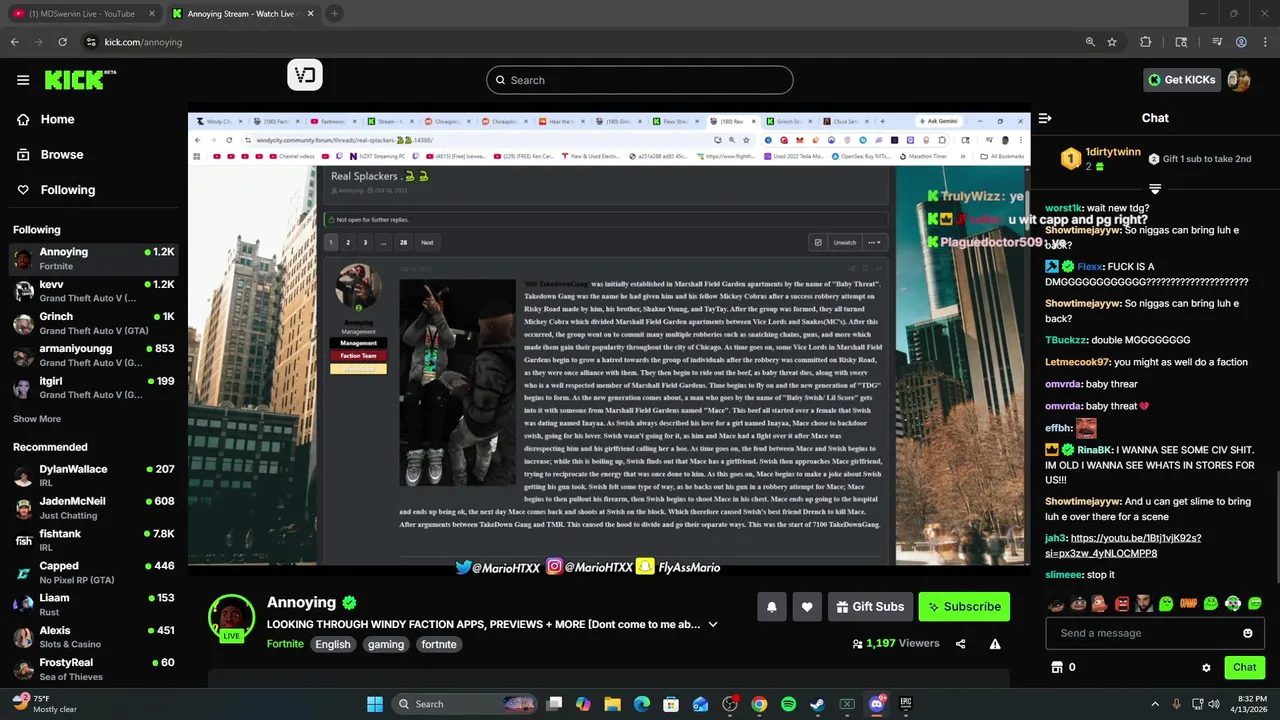This screenshot has width=1280, height=720.
Task: Open JadenMcNeil recommended channel
Action: pos(92,507)
